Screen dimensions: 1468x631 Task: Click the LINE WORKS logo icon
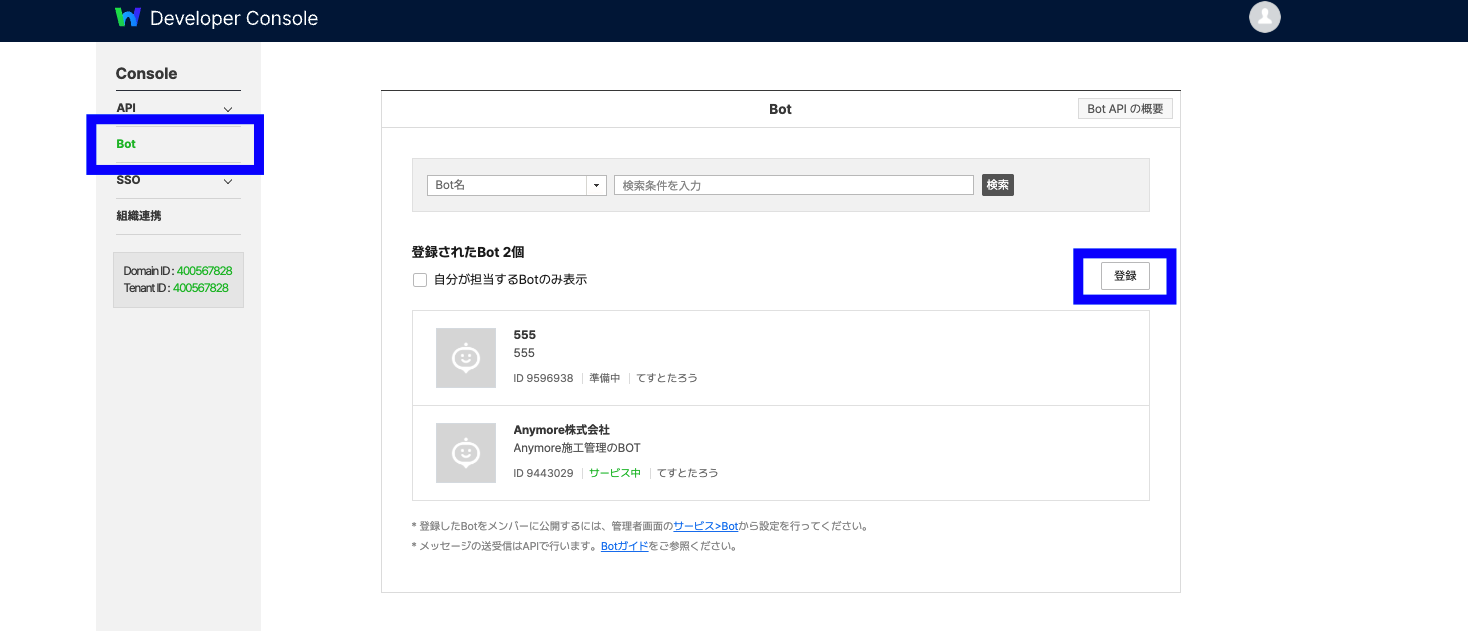click(x=128, y=17)
